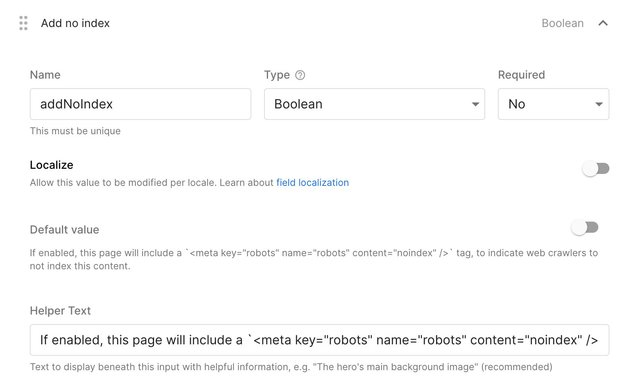640x390 pixels.
Task: Click the Required column label
Action: (x=521, y=75)
